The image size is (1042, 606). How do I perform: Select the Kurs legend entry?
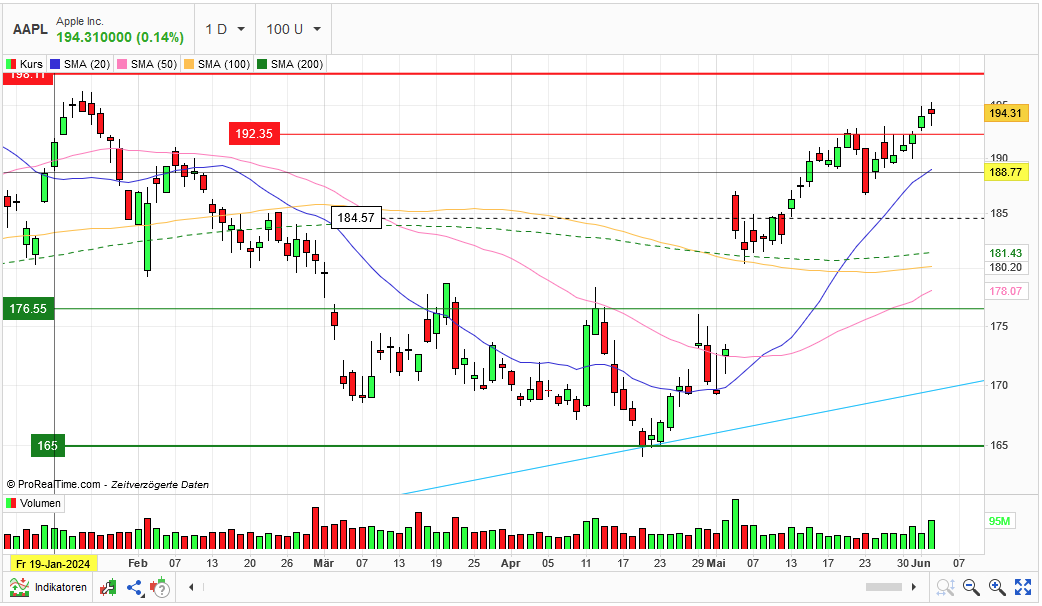(x=25, y=64)
